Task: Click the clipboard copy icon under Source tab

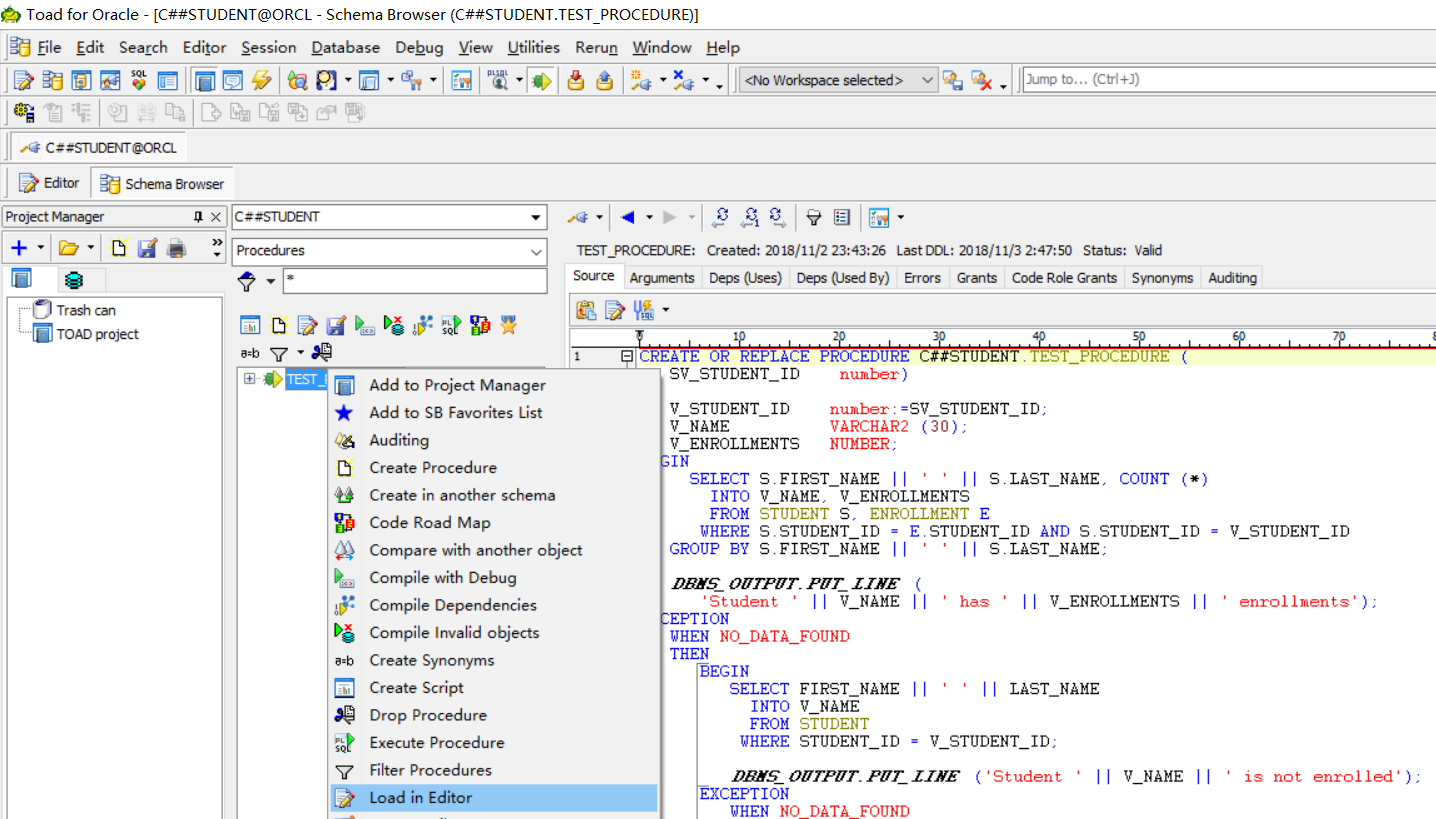Action: [586, 310]
